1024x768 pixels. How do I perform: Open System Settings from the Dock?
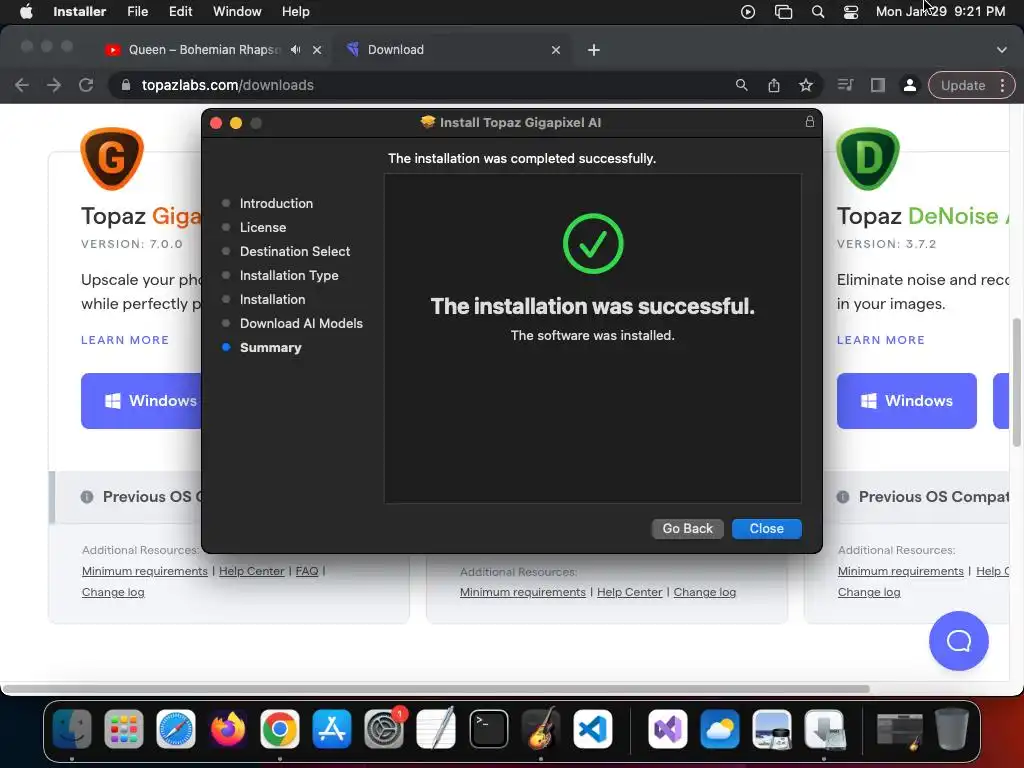coord(384,729)
